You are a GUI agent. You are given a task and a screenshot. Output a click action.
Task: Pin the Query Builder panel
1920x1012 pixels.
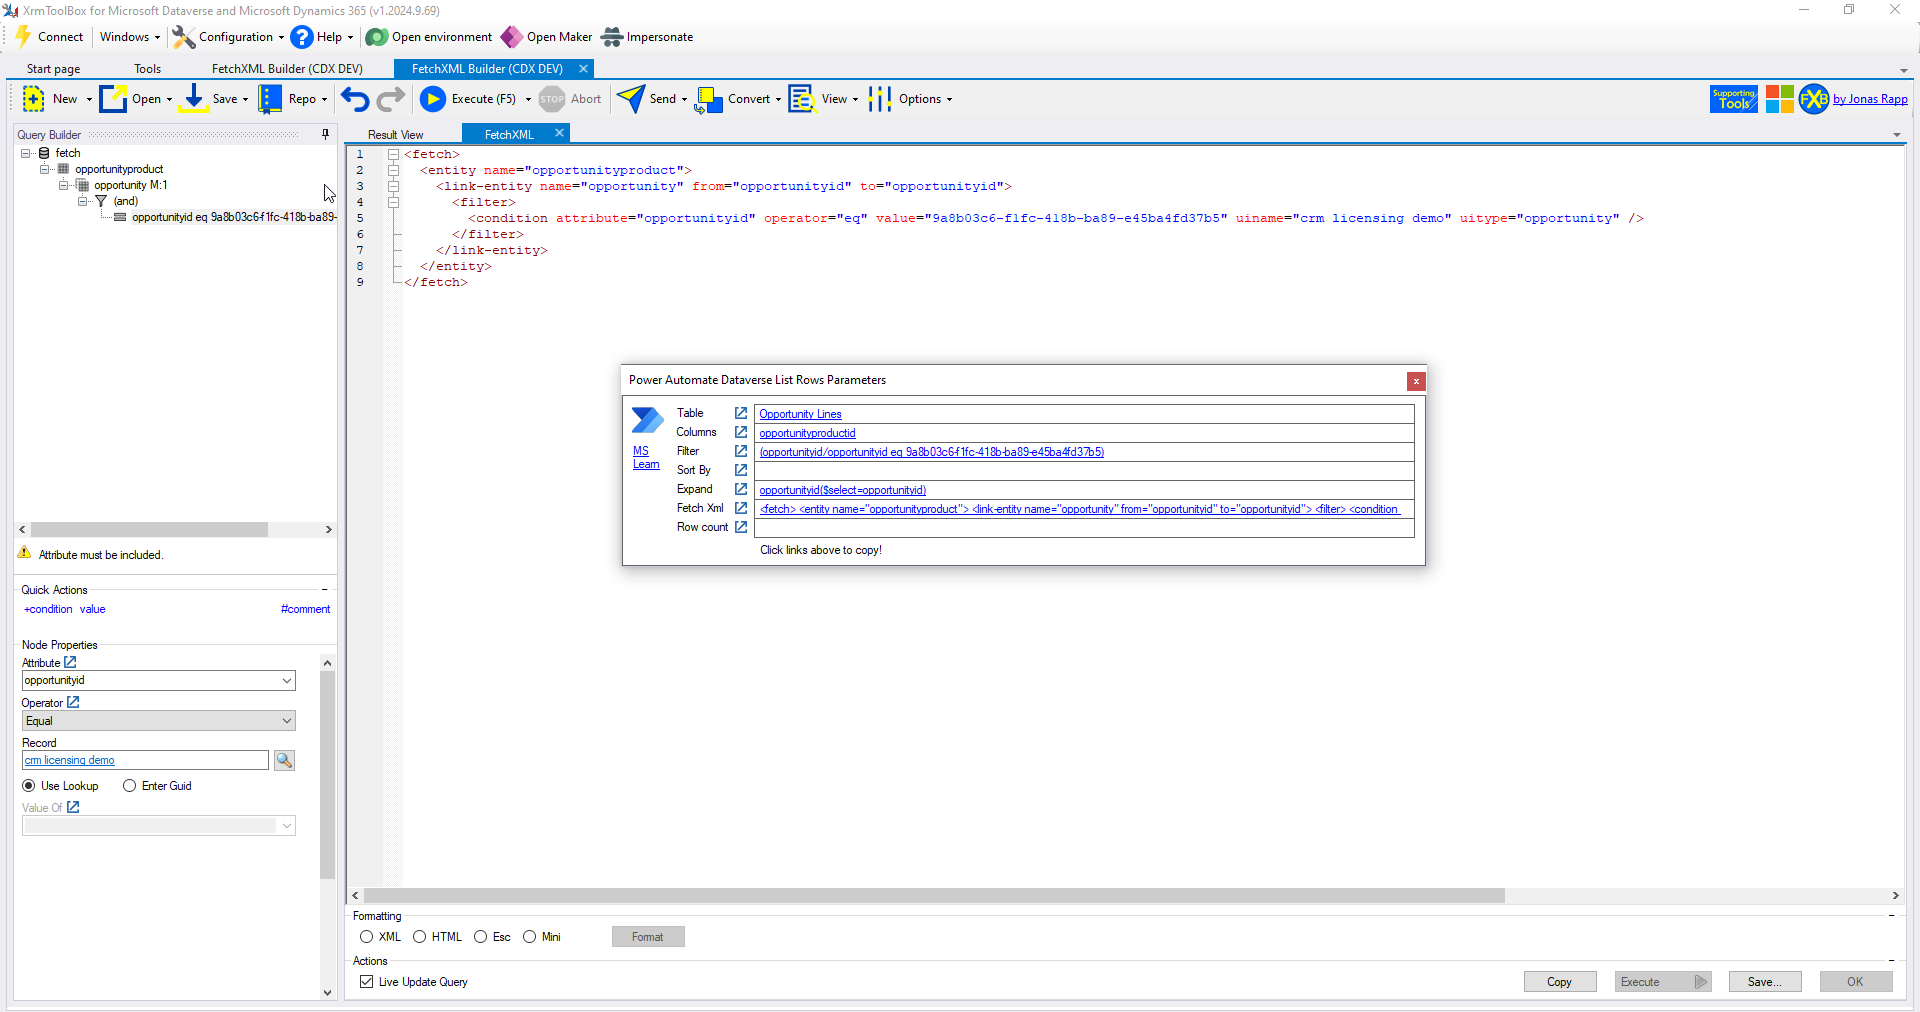pyautogui.click(x=325, y=134)
